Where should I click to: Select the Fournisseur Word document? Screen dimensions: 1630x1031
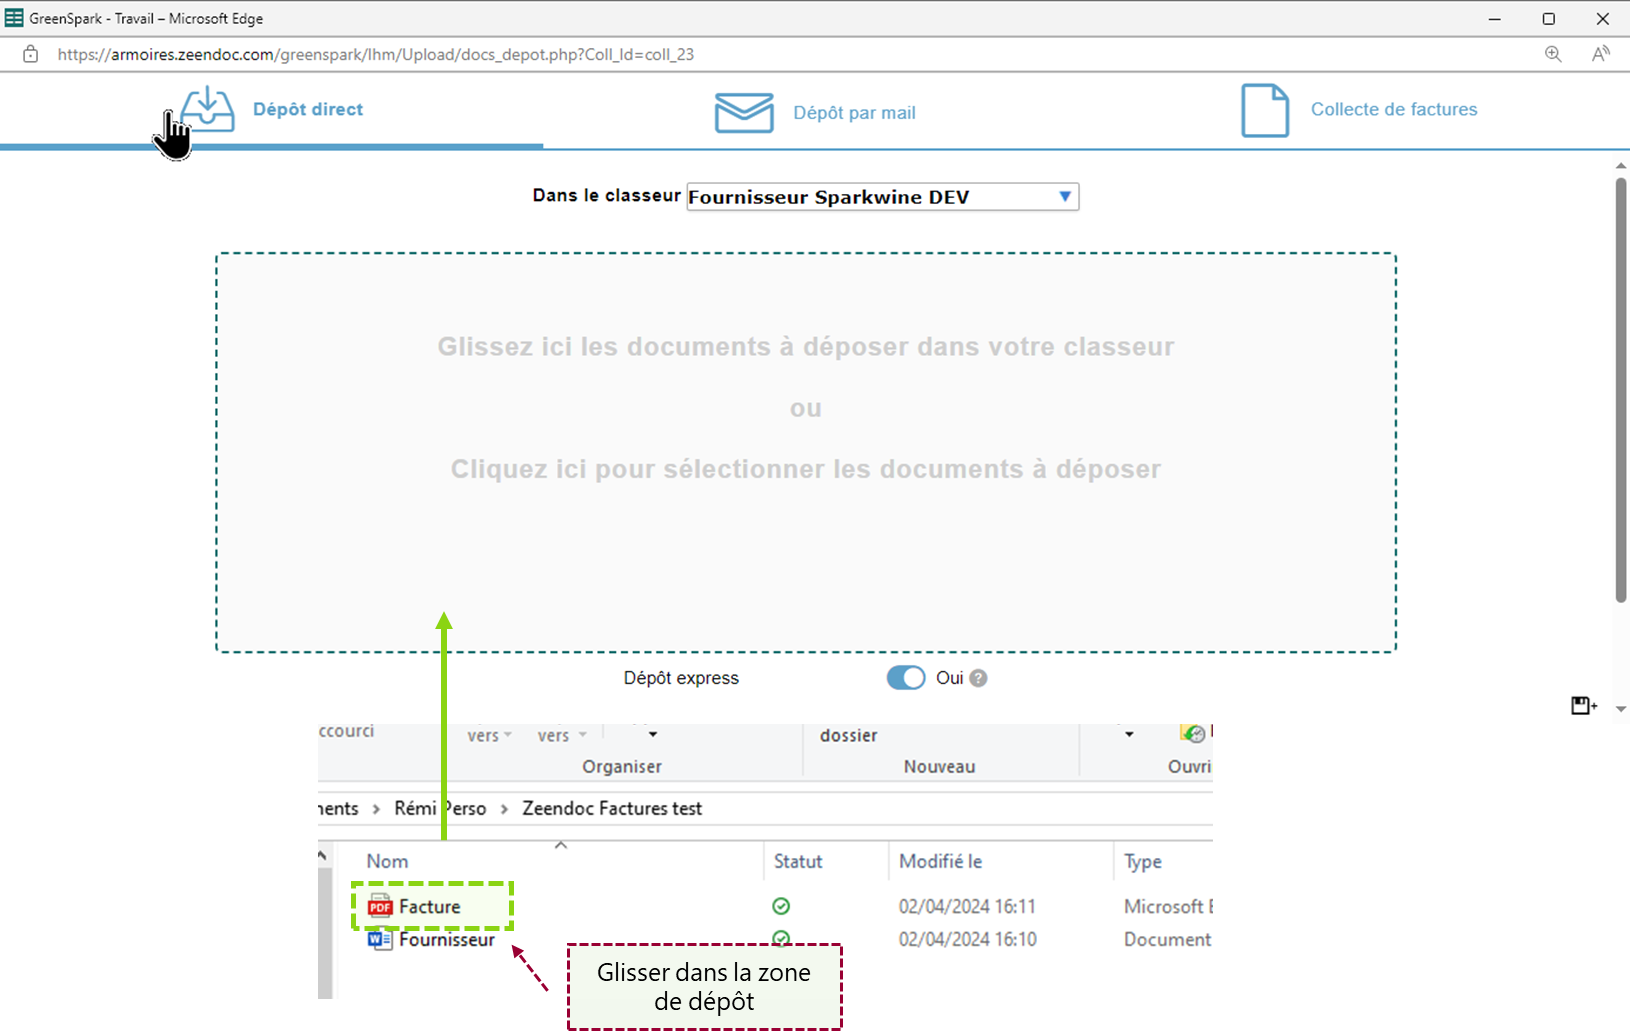pos(446,940)
